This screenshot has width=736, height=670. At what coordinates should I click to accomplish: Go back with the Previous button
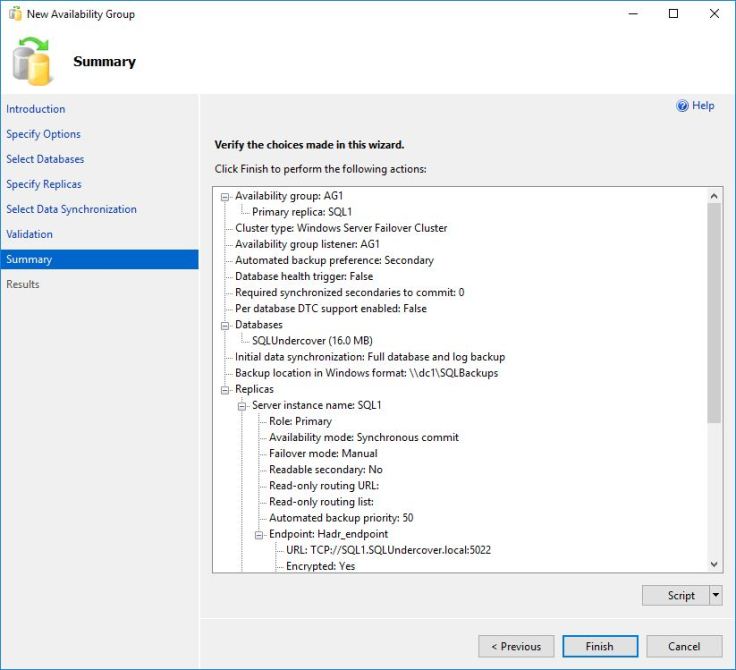[516, 647]
